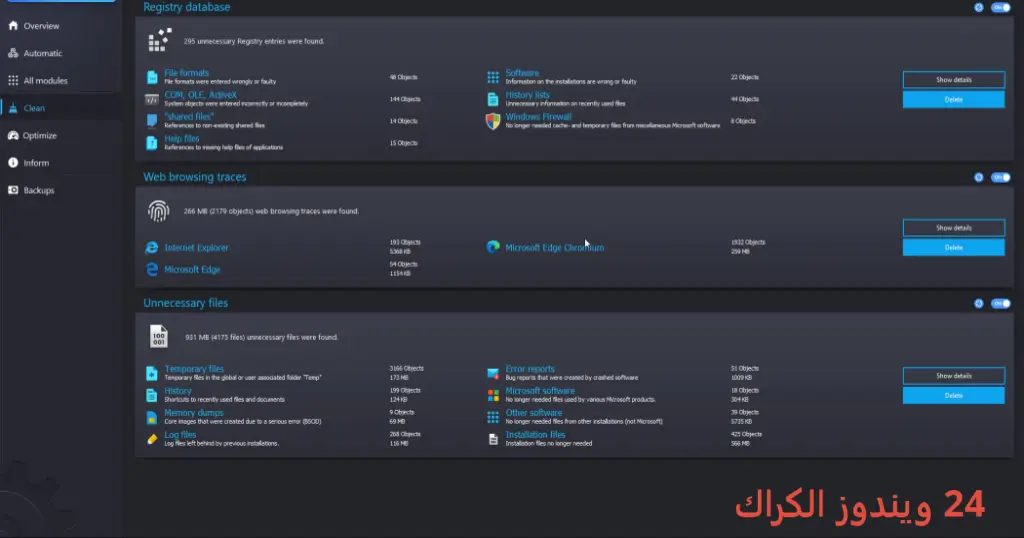This screenshot has height=538, width=1024.
Task: Open the Installation files link
Action: click(535, 434)
